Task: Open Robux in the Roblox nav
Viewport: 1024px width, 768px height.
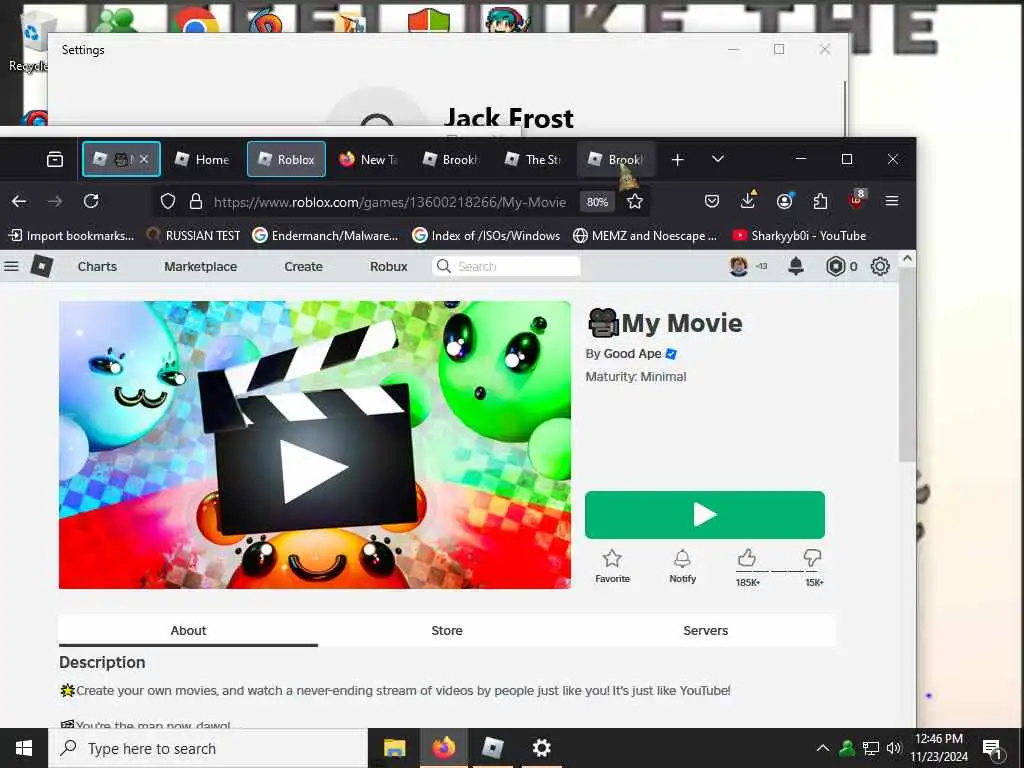Action: pyautogui.click(x=389, y=266)
